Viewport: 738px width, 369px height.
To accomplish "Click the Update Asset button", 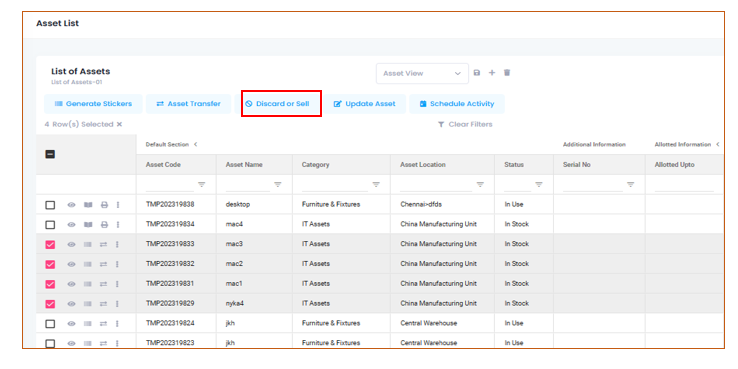I will coord(365,104).
